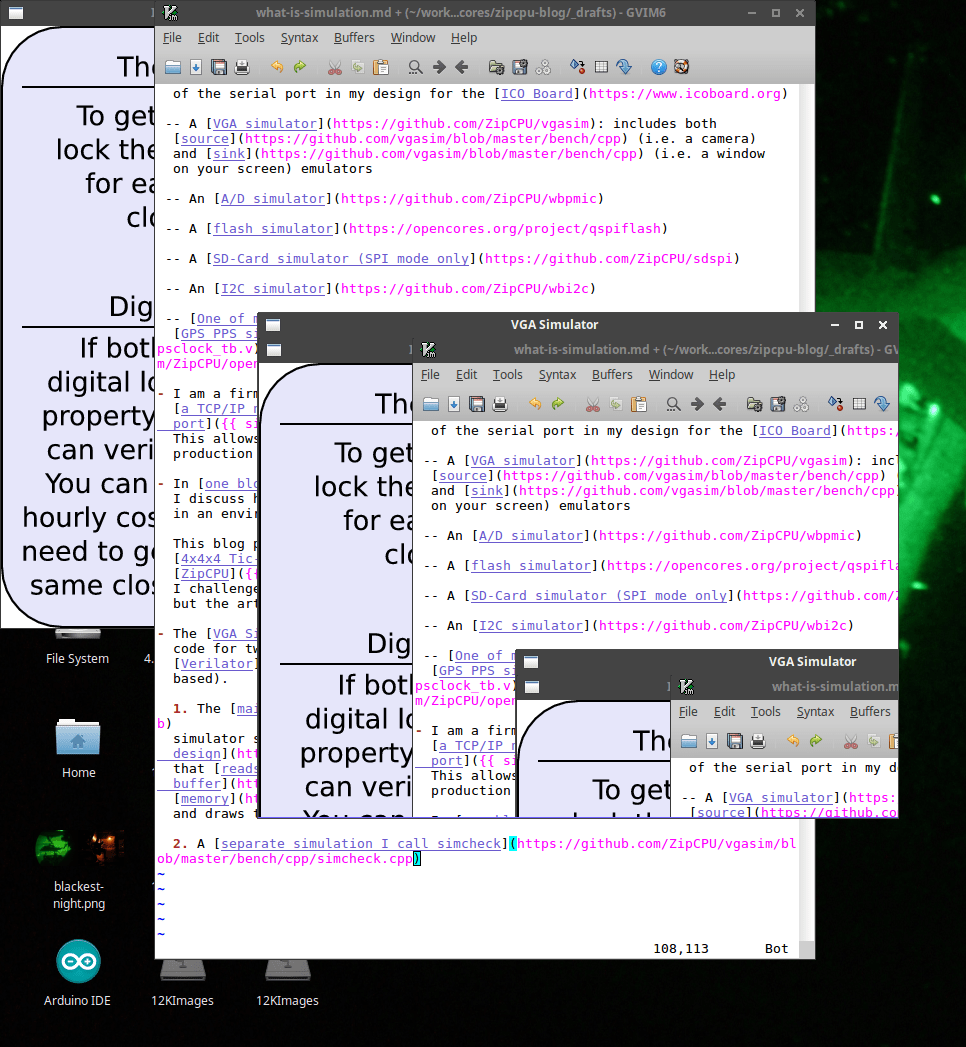Image resolution: width=966 pixels, height=1047 pixels.
Task: Open the File menu in the top GVIM6 window
Action: [x=172, y=38]
